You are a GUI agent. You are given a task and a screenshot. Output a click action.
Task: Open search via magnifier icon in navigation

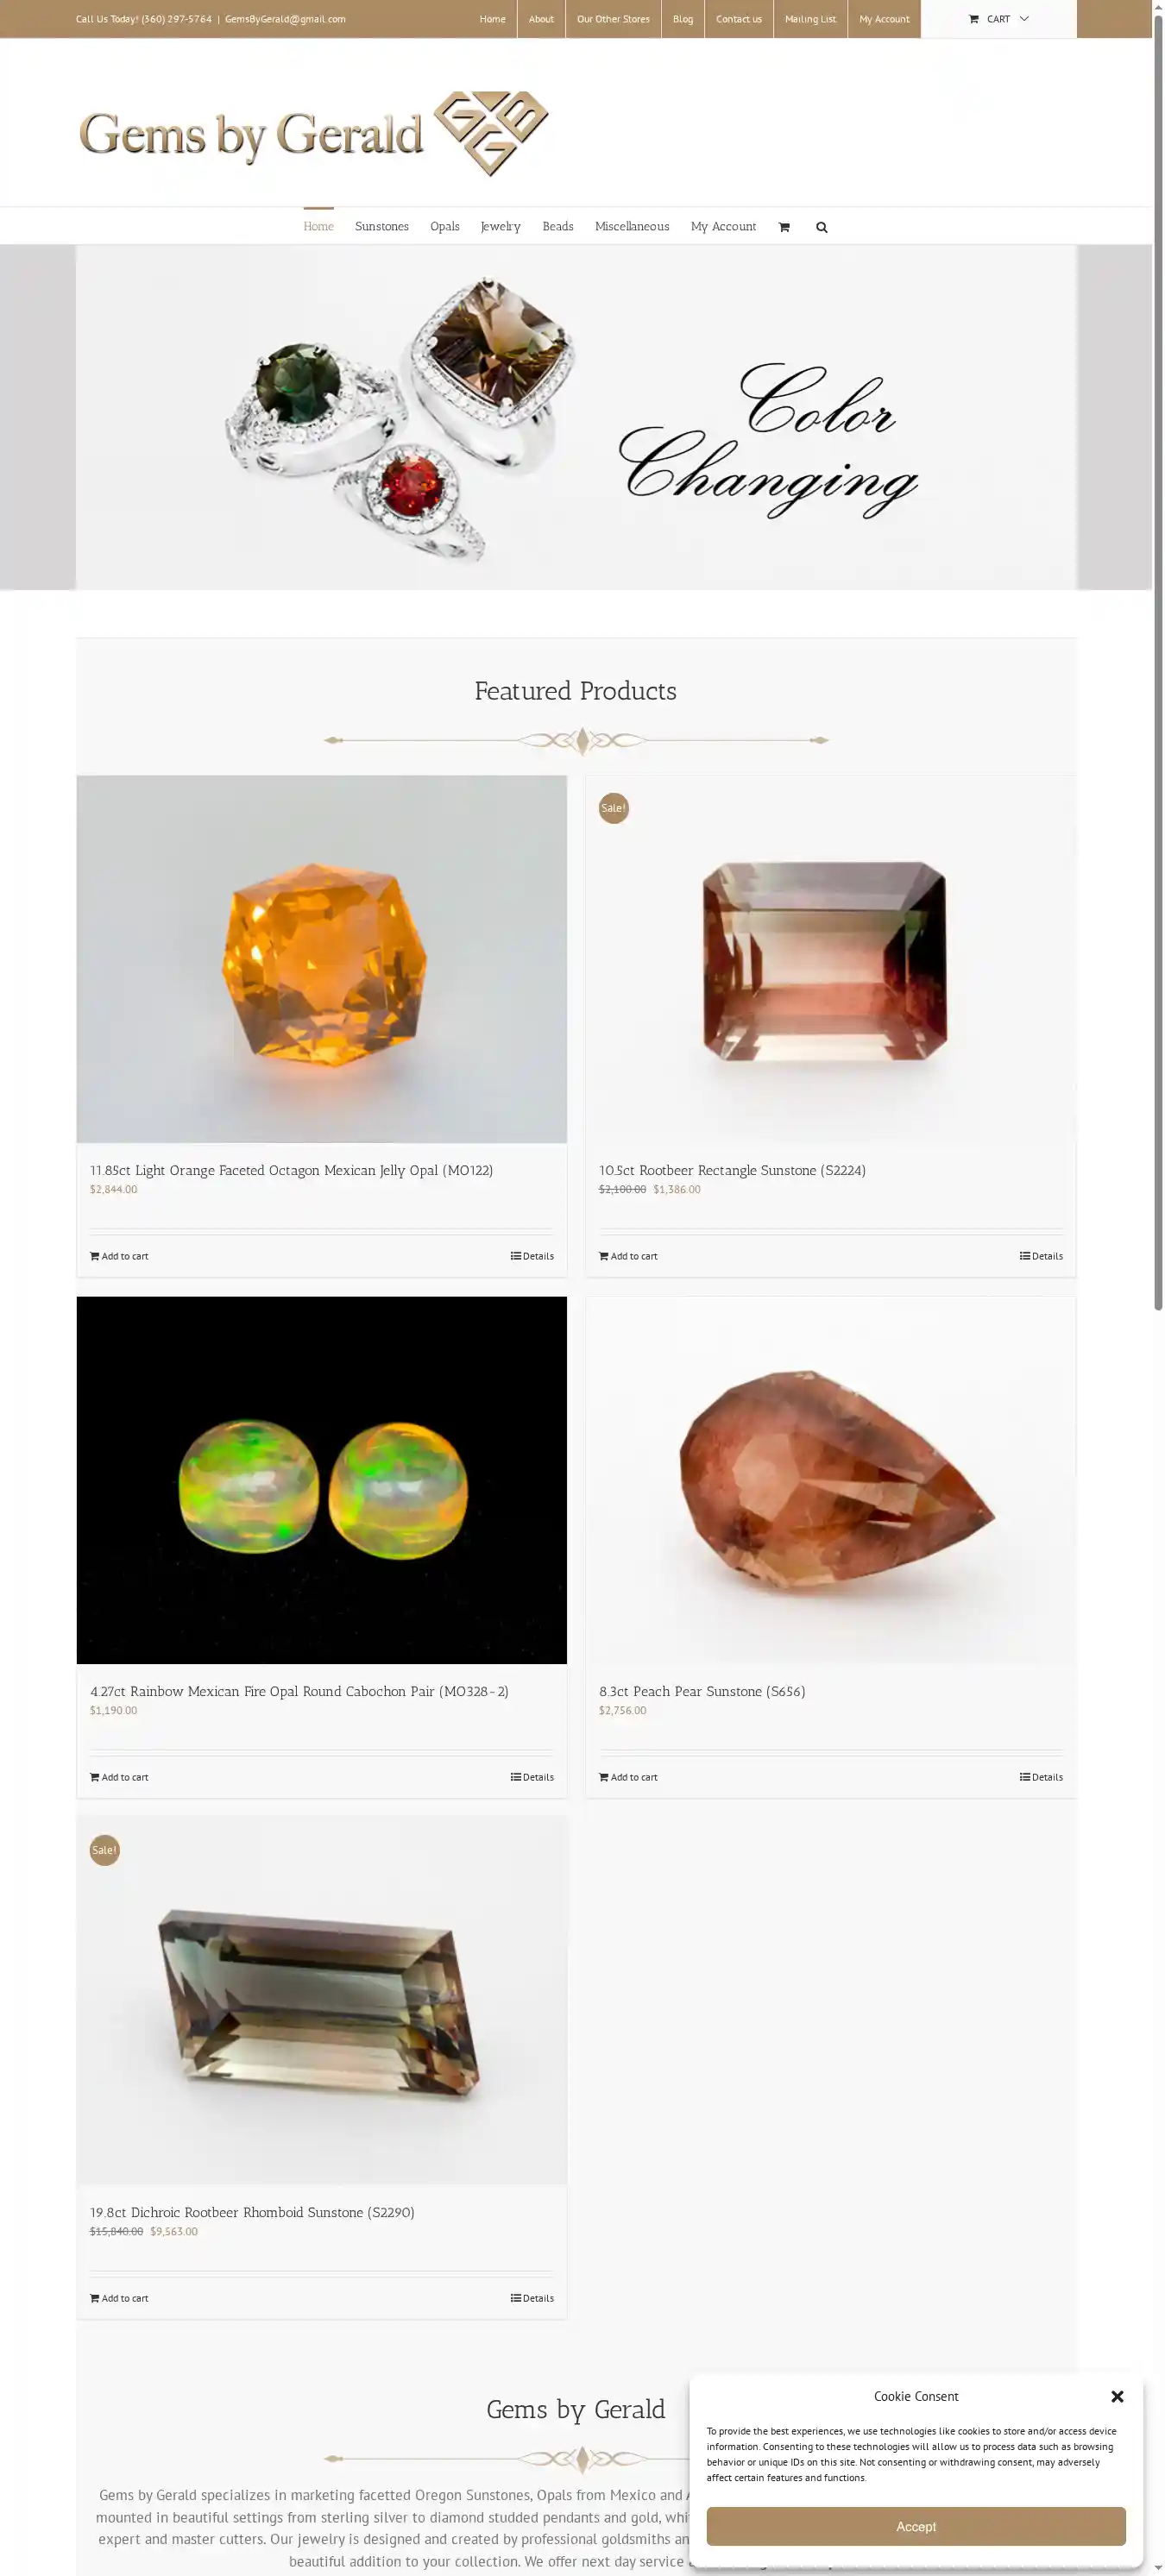click(822, 227)
